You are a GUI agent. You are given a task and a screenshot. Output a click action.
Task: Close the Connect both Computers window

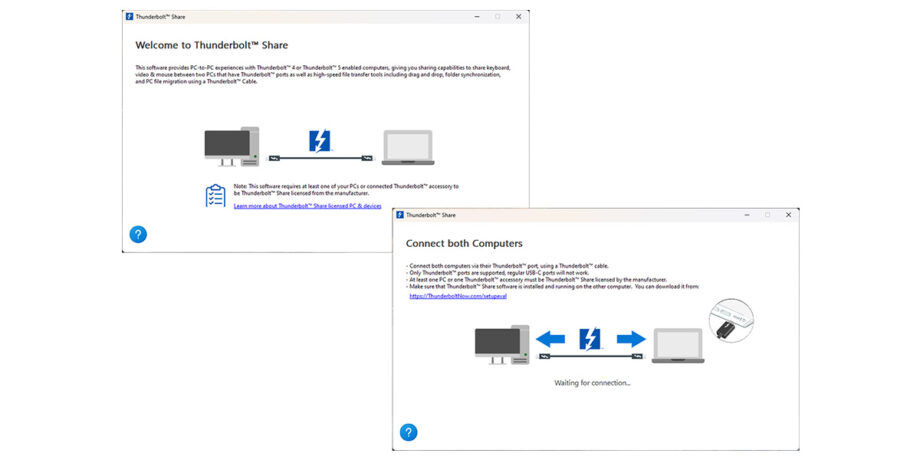(788, 215)
